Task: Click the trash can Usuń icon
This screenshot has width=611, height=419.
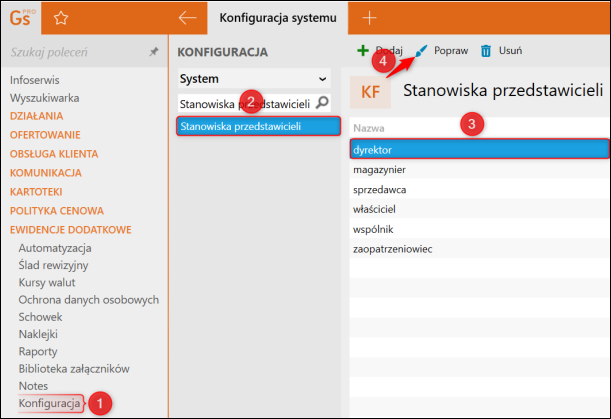Action: click(486, 51)
